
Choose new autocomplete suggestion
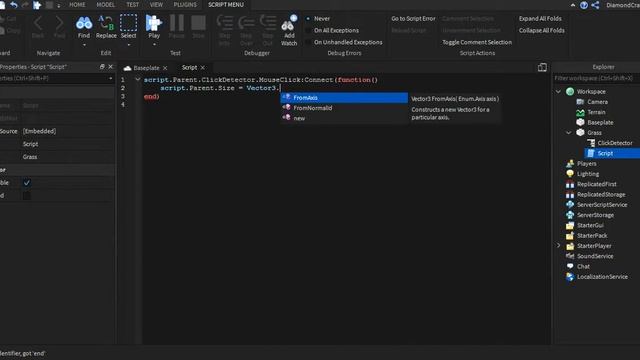[344, 118]
